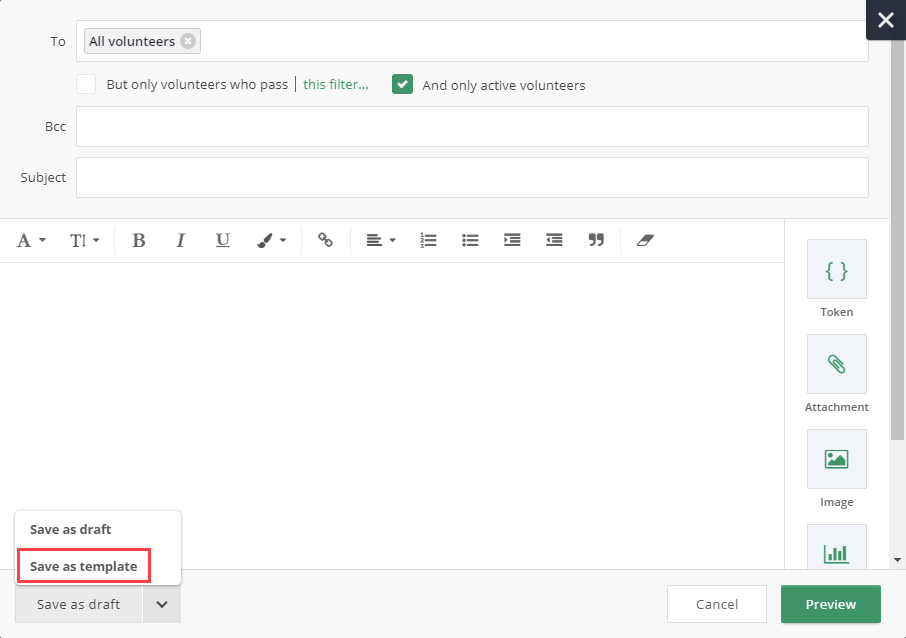Viewport: 906px width, 638px height.
Task: Insert a hyperlink using link icon
Action: 325,240
